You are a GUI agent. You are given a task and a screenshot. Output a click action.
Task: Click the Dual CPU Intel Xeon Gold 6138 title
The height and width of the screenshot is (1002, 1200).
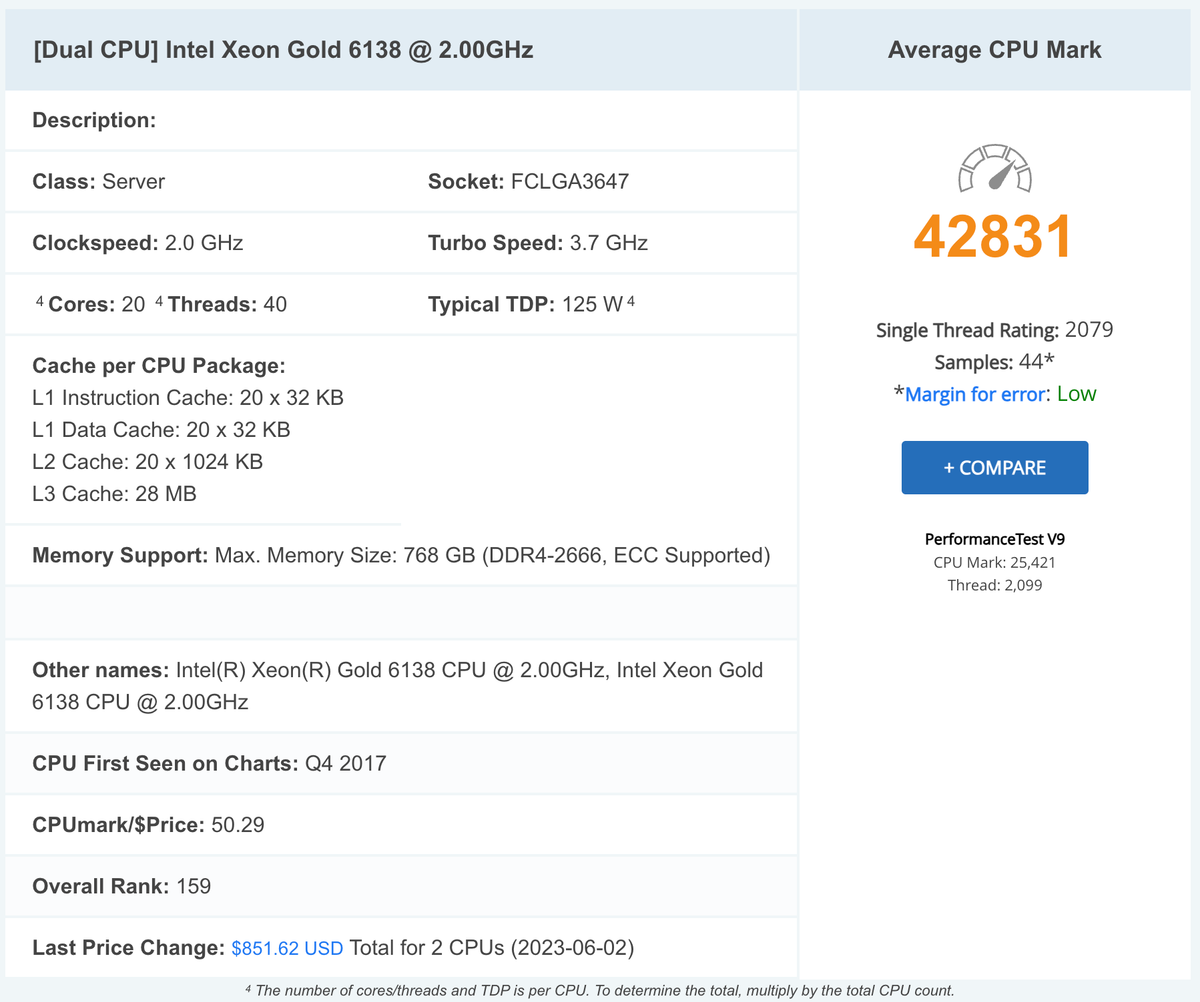(283, 50)
